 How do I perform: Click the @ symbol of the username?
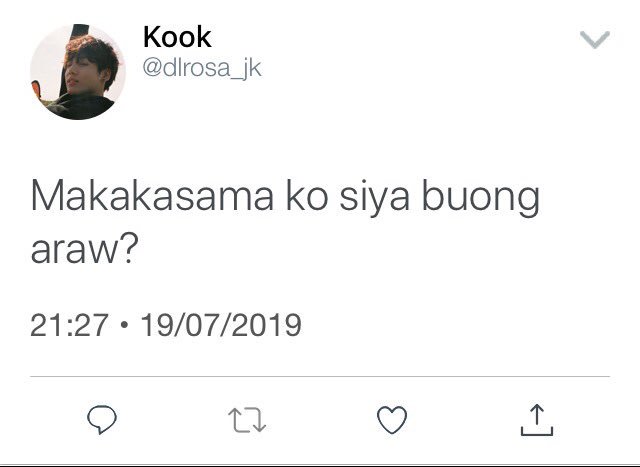click(x=152, y=69)
